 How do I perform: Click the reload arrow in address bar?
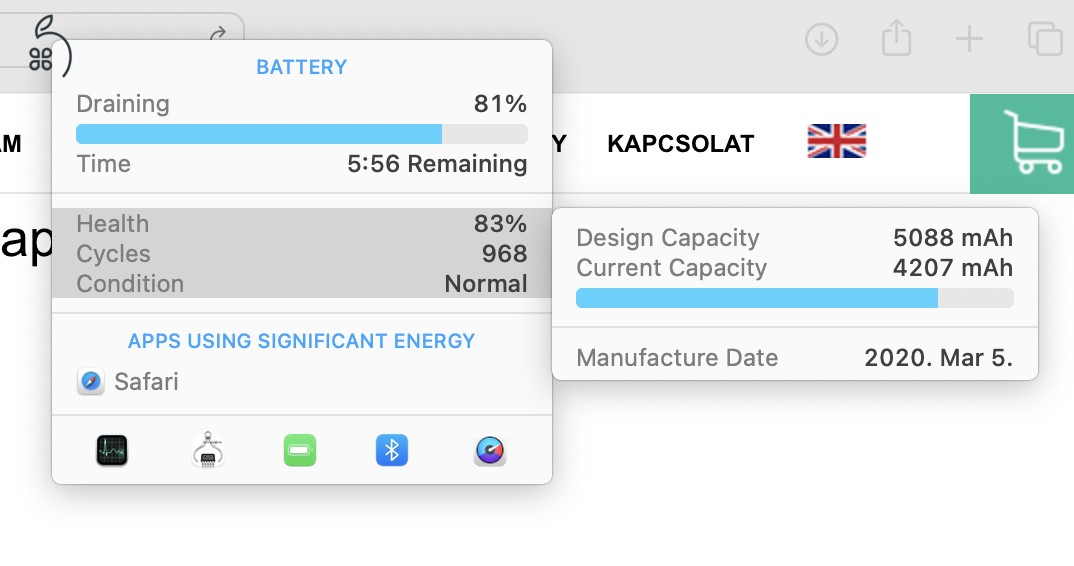[218, 34]
